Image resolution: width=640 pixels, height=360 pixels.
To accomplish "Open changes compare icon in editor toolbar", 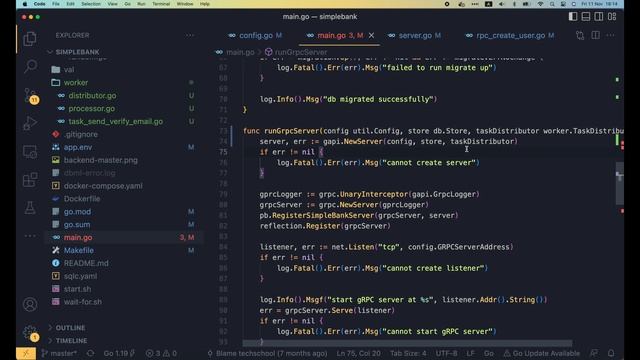I will [580, 36].
